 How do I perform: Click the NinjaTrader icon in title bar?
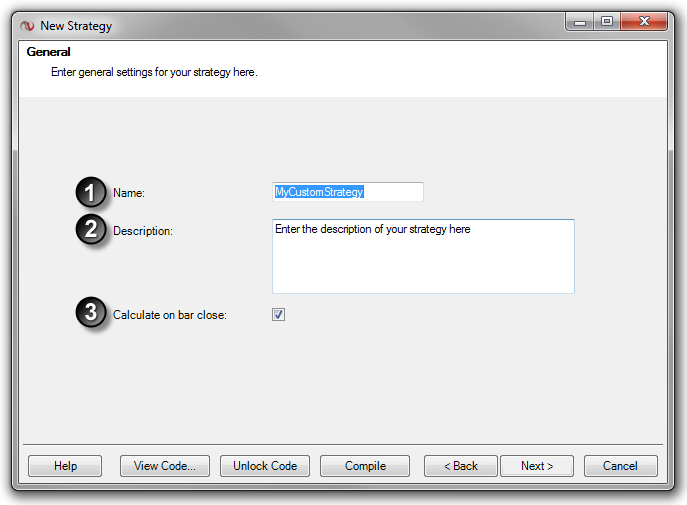coord(27,26)
